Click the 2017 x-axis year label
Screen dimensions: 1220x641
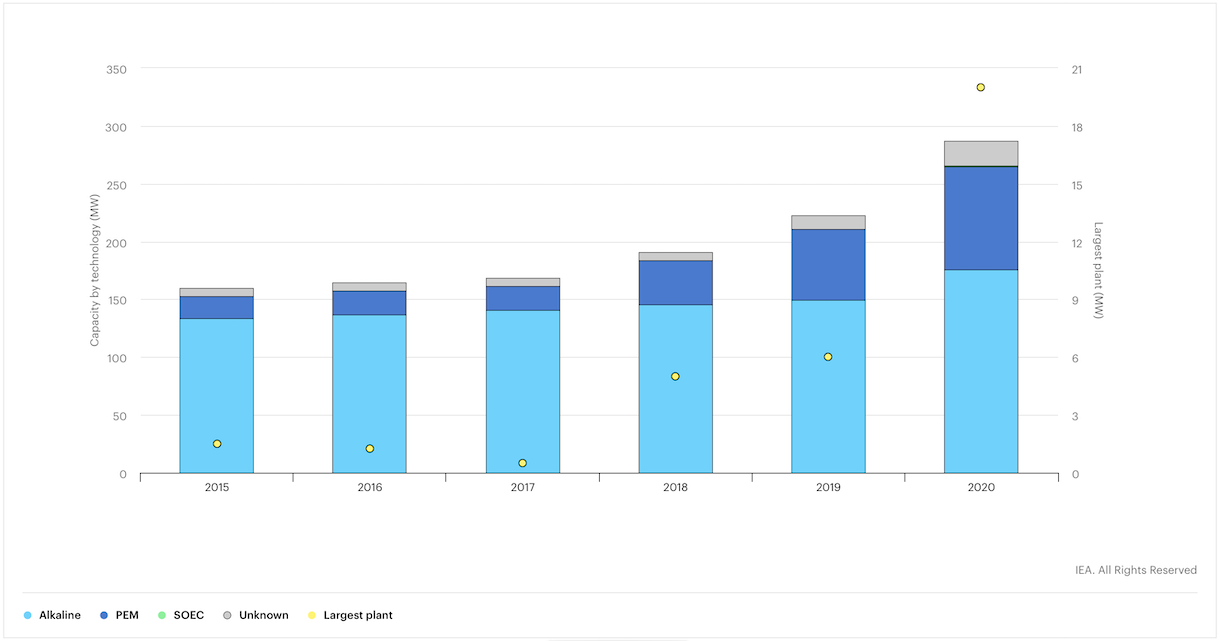[x=522, y=487]
